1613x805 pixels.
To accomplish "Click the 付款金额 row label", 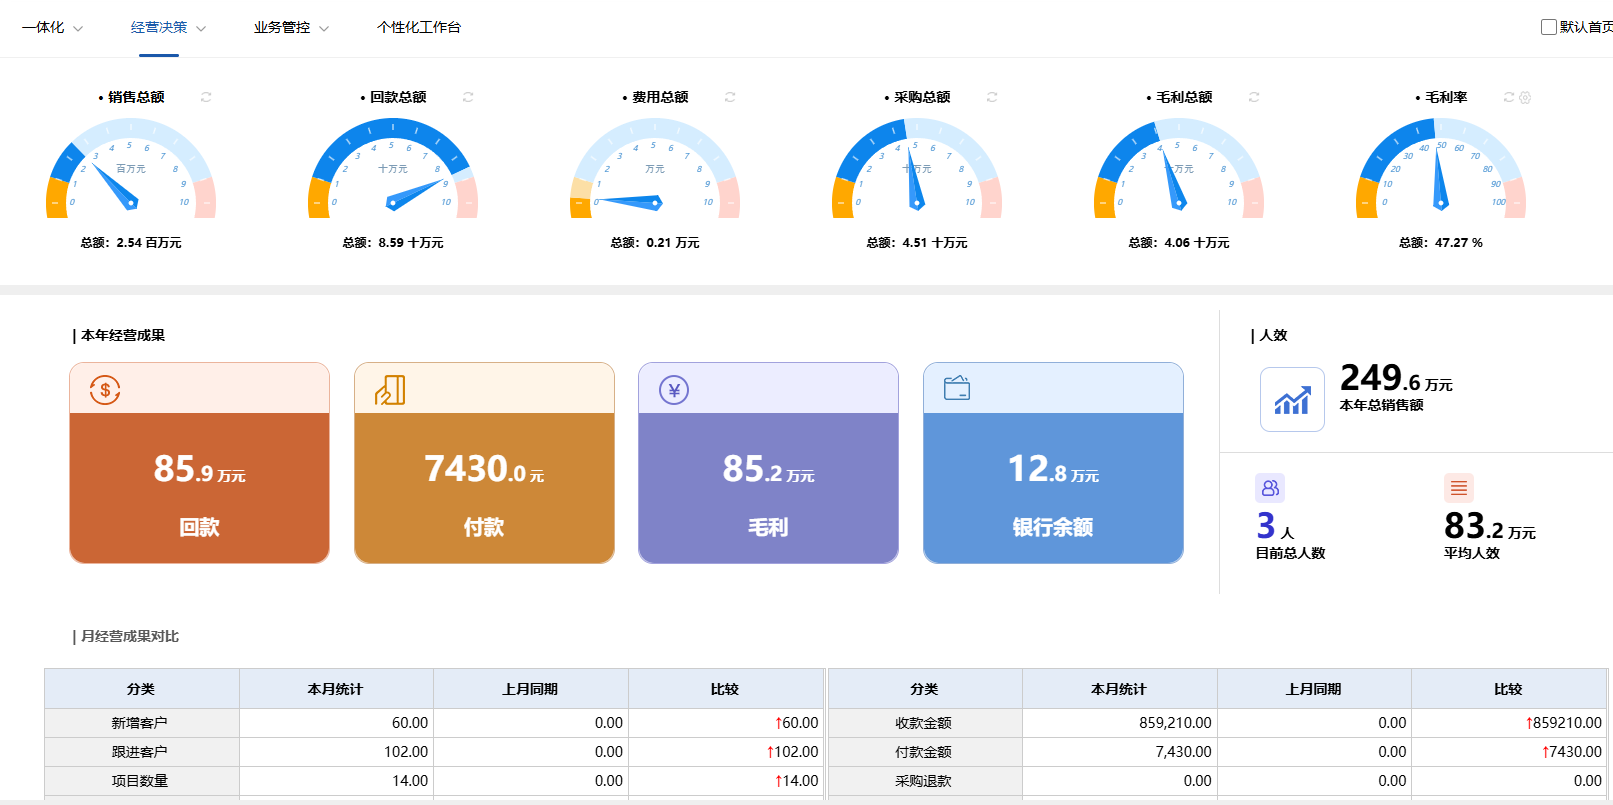I will [x=923, y=752].
